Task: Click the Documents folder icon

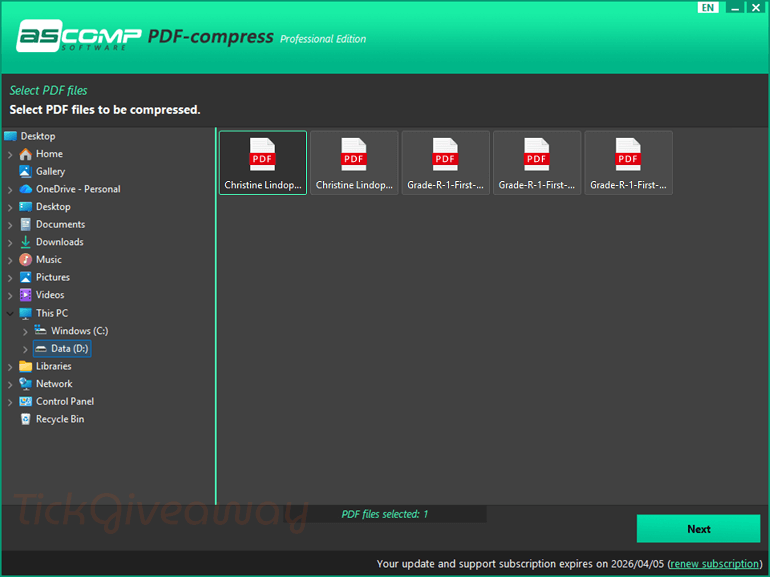Action: [x=26, y=224]
